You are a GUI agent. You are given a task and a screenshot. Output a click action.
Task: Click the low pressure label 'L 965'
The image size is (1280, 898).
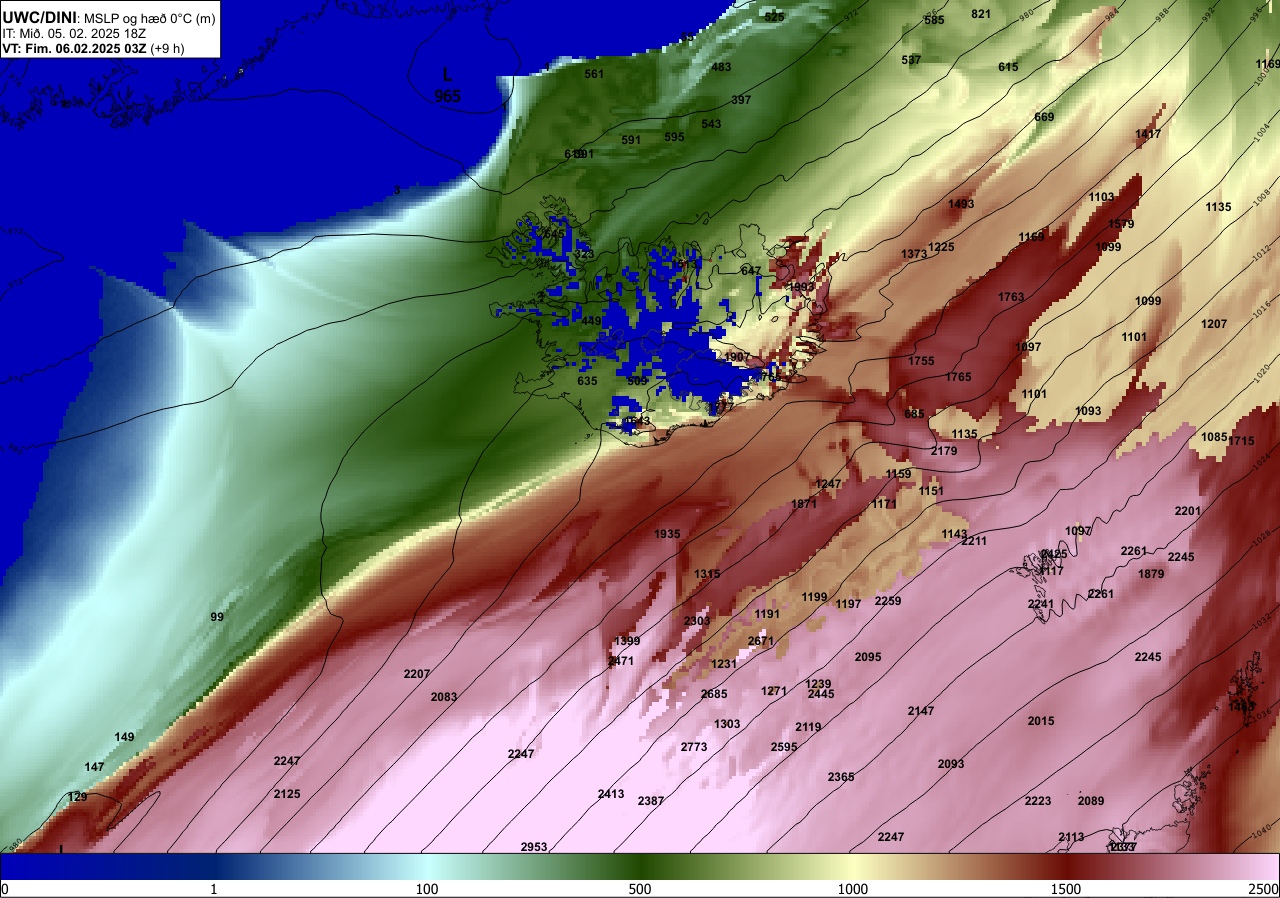tap(447, 85)
